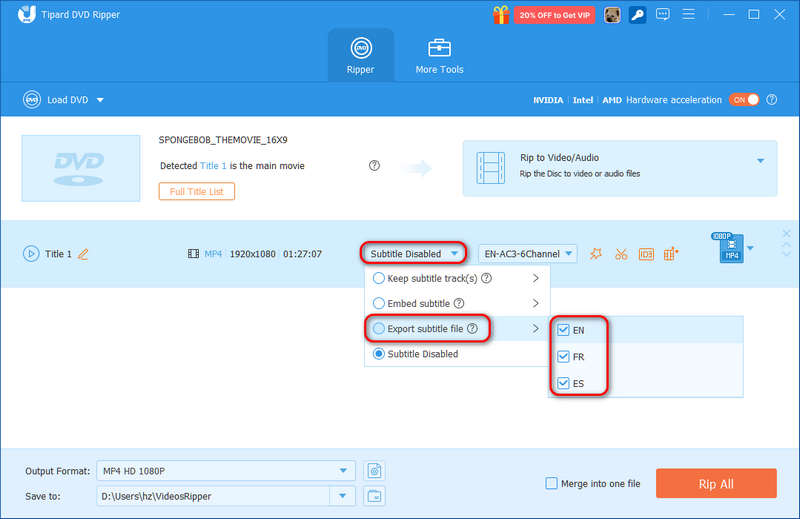
Task: Expand output profile arrow beside MP4 icon
Action: (x=750, y=249)
